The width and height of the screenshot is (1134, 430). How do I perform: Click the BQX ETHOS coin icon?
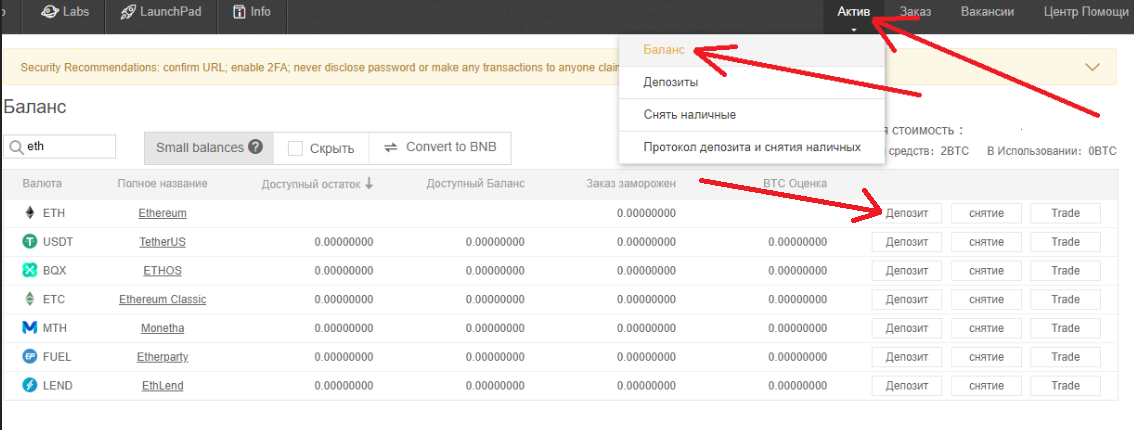click(29, 271)
